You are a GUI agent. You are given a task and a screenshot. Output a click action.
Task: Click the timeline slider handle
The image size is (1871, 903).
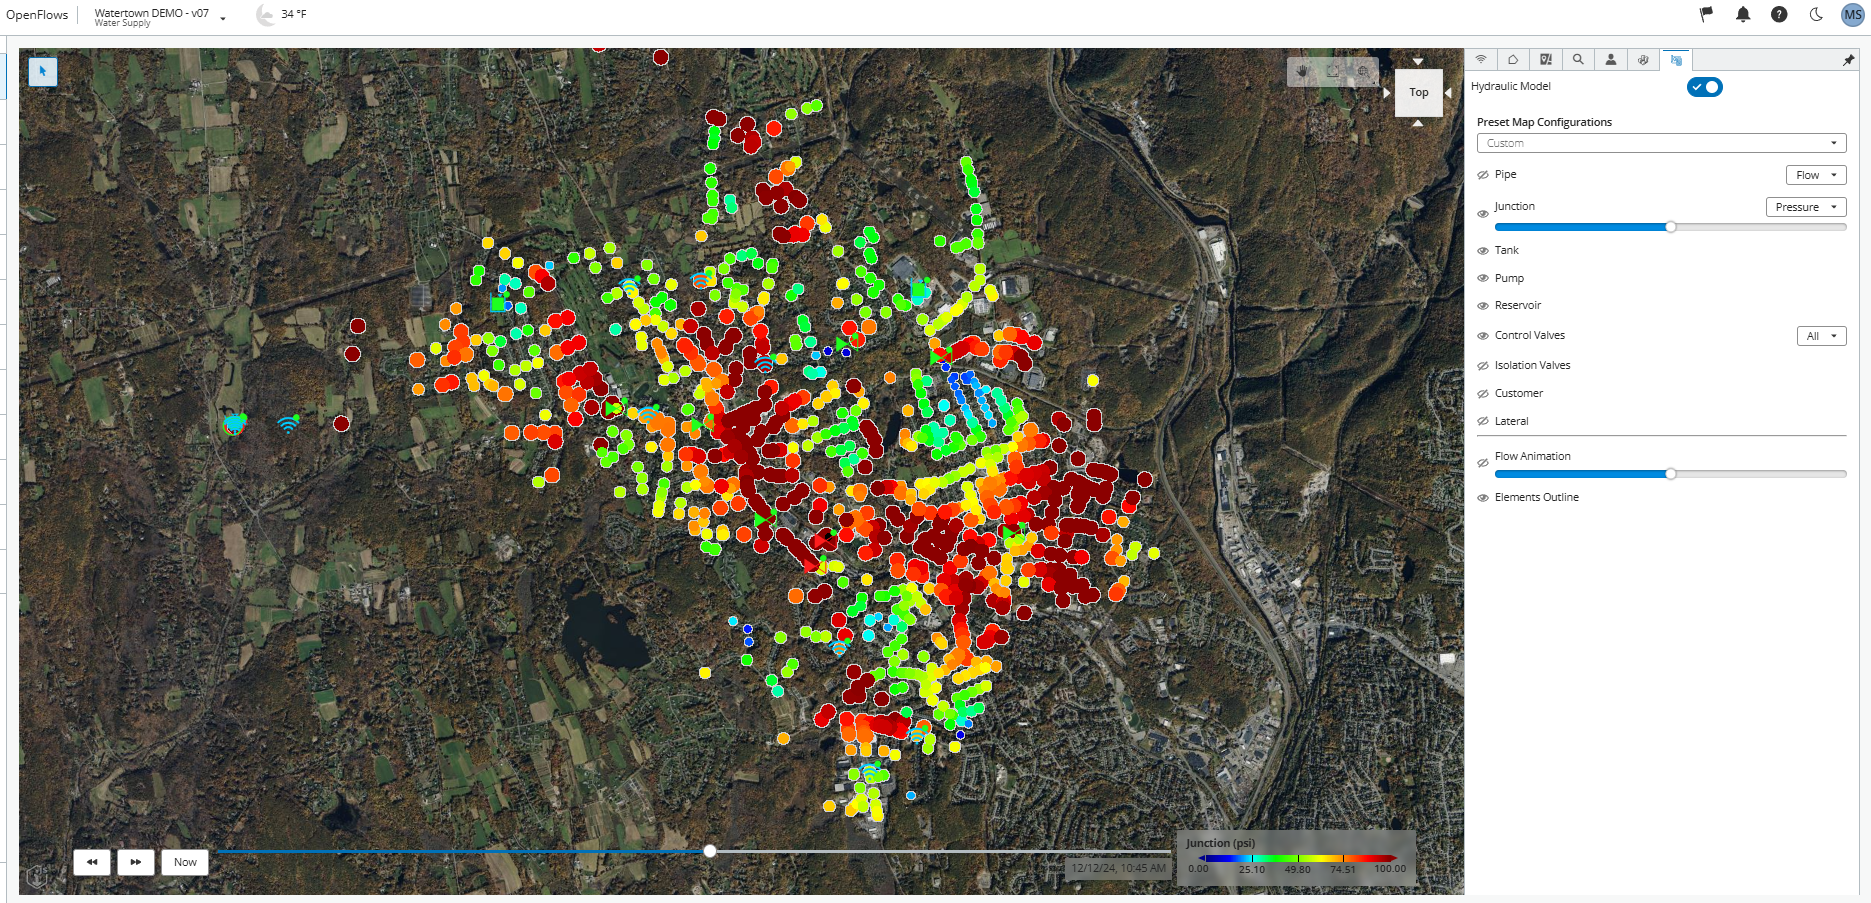coord(710,851)
